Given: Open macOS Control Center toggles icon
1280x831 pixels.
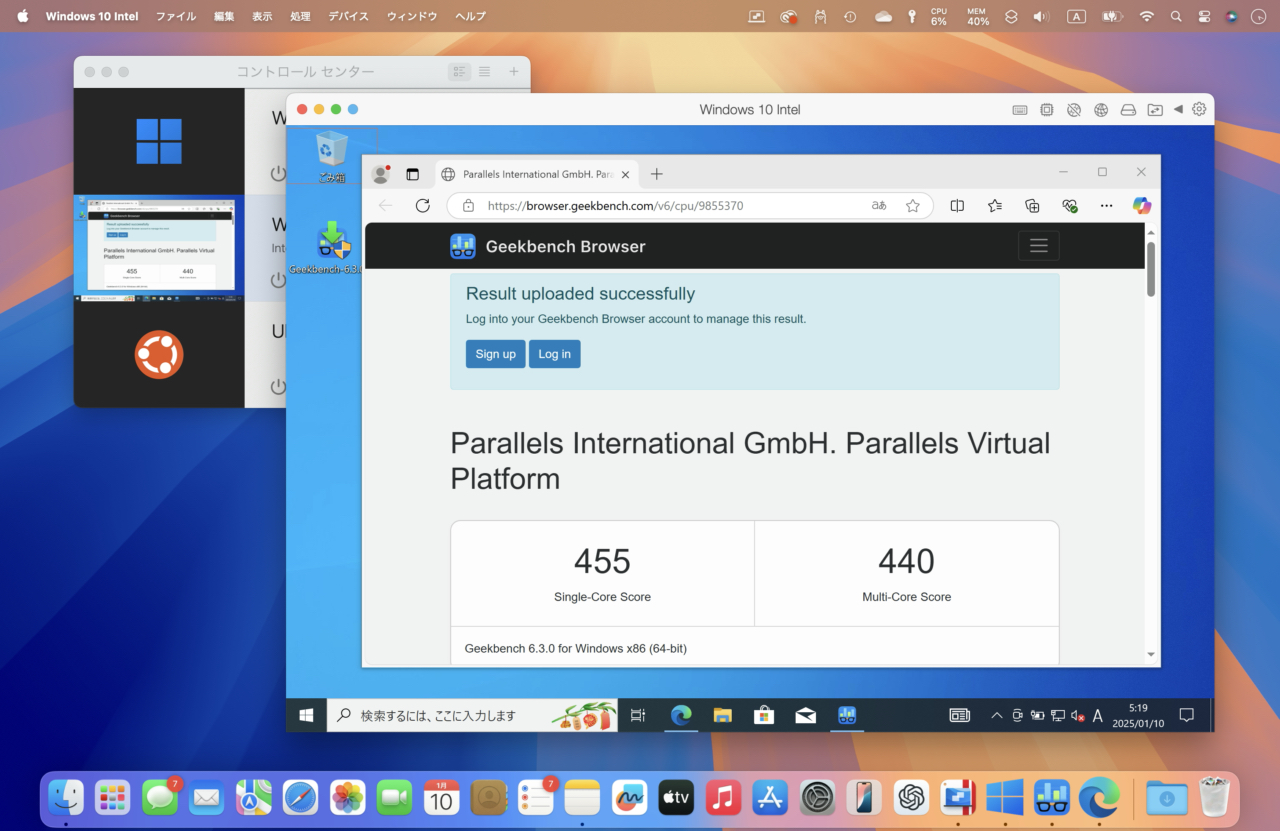Looking at the screenshot, I should 1204,16.
